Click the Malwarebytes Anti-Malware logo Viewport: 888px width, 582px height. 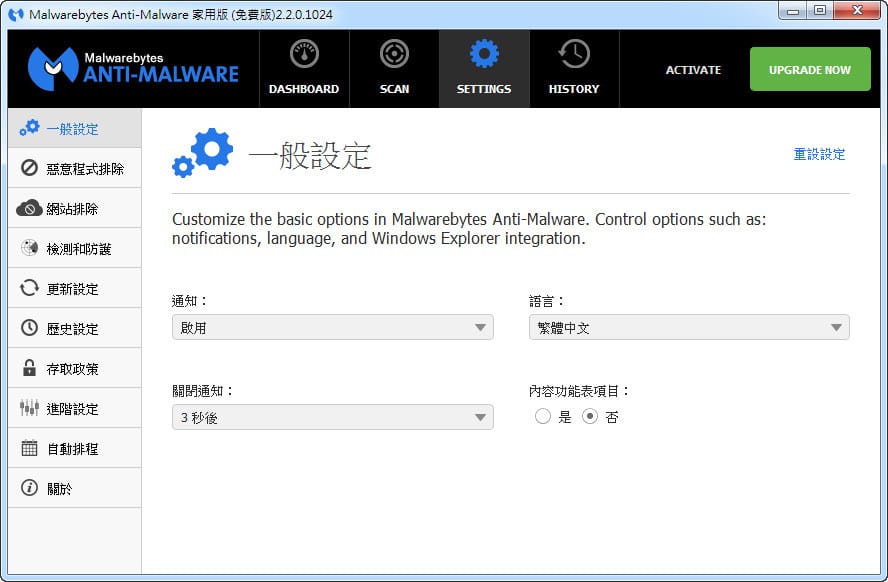[x=133, y=69]
